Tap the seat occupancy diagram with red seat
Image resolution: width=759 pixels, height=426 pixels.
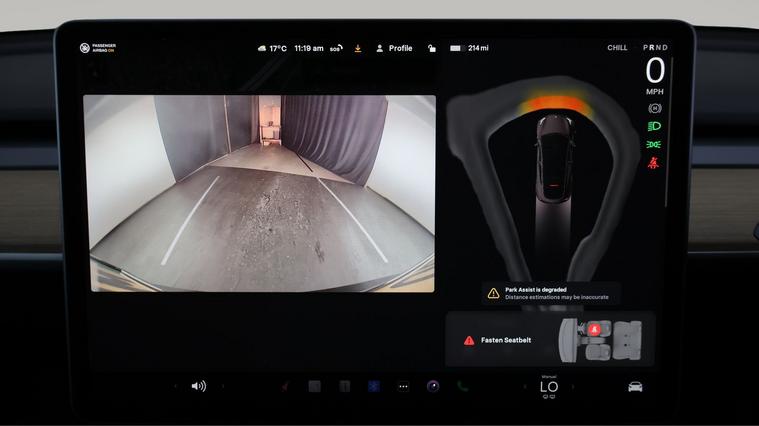pyautogui.click(x=600, y=340)
